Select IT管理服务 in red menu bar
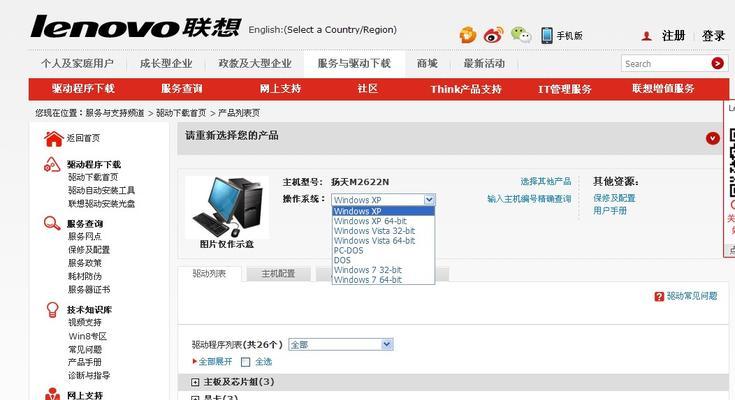 564,89
